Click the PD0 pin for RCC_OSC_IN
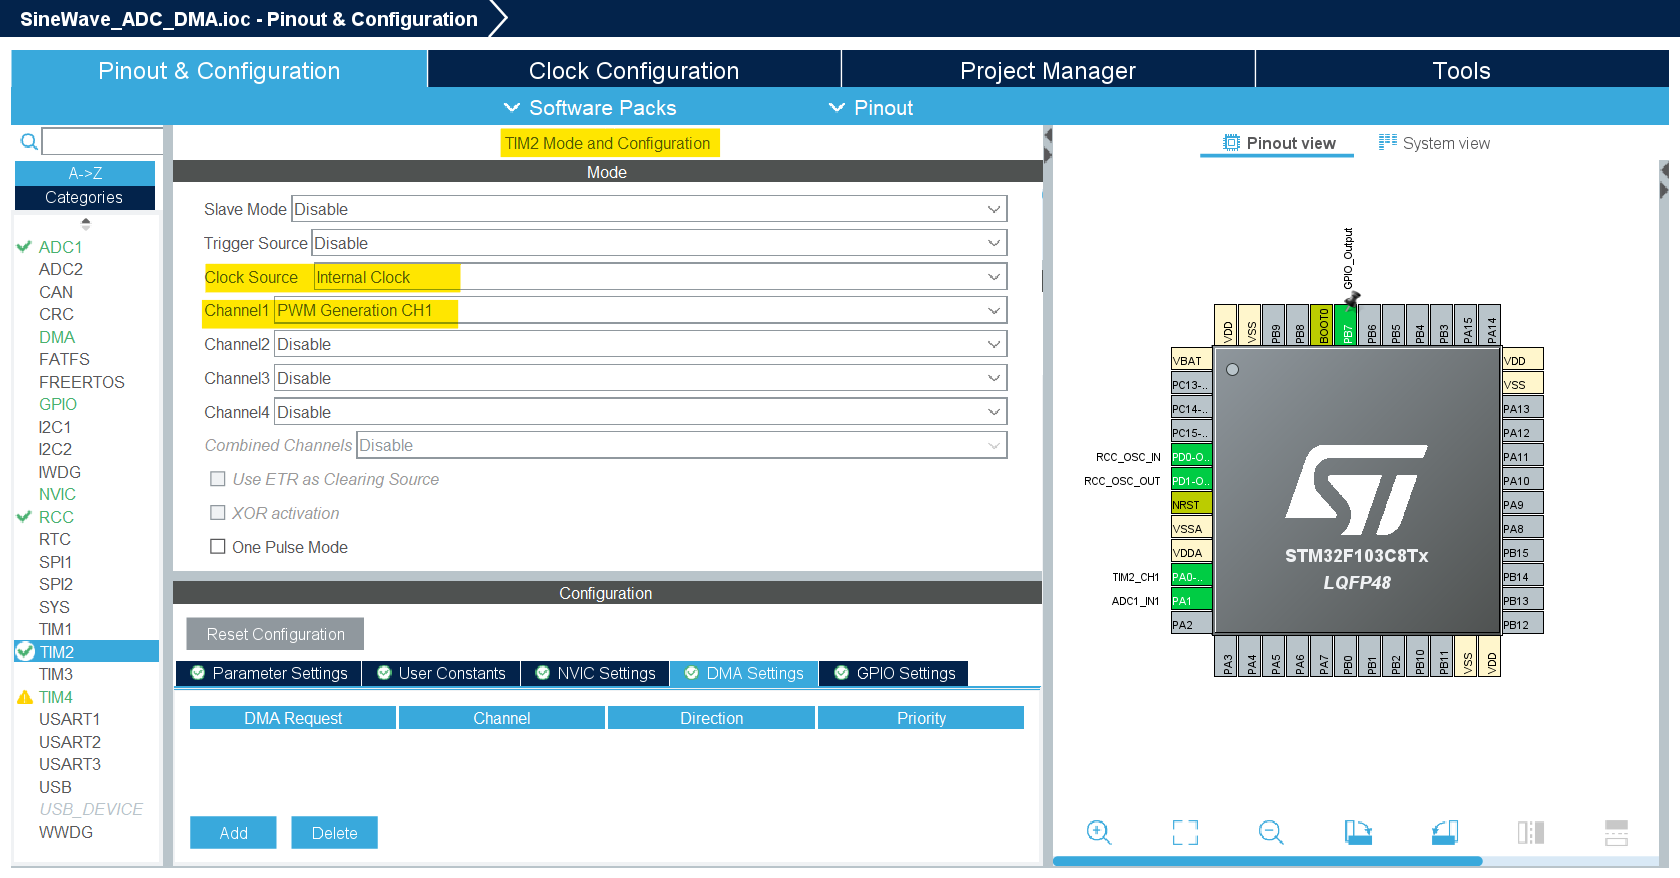The height and width of the screenshot is (878, 1680). tap(1191, 456)
